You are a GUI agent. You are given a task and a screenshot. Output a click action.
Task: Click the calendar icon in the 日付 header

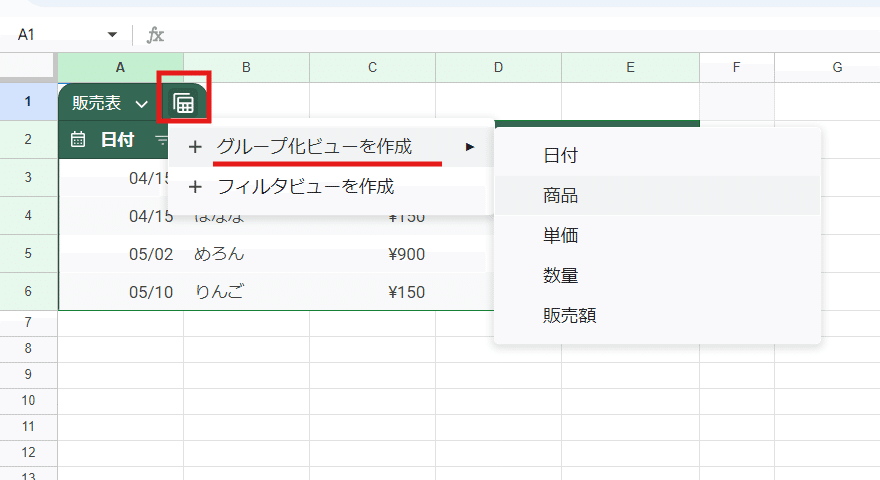78,140
